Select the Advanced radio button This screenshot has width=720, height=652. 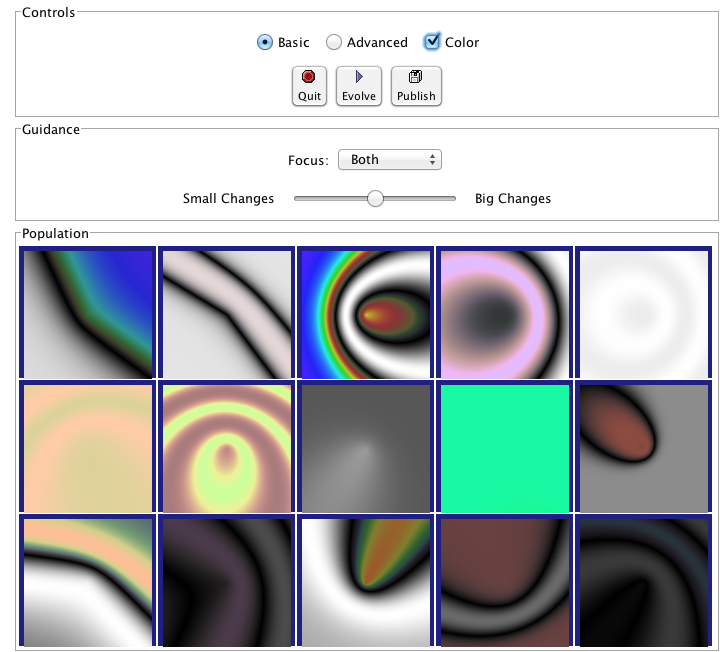point(334,42)
